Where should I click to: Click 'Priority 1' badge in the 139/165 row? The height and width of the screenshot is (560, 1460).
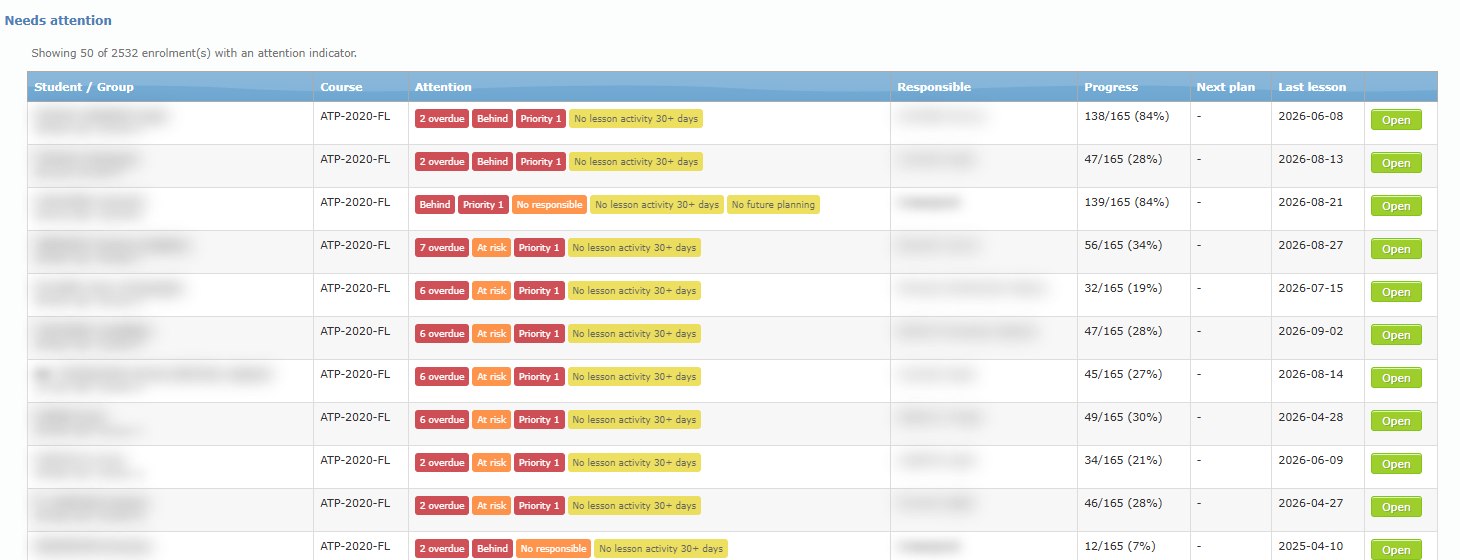click(483, 204)
